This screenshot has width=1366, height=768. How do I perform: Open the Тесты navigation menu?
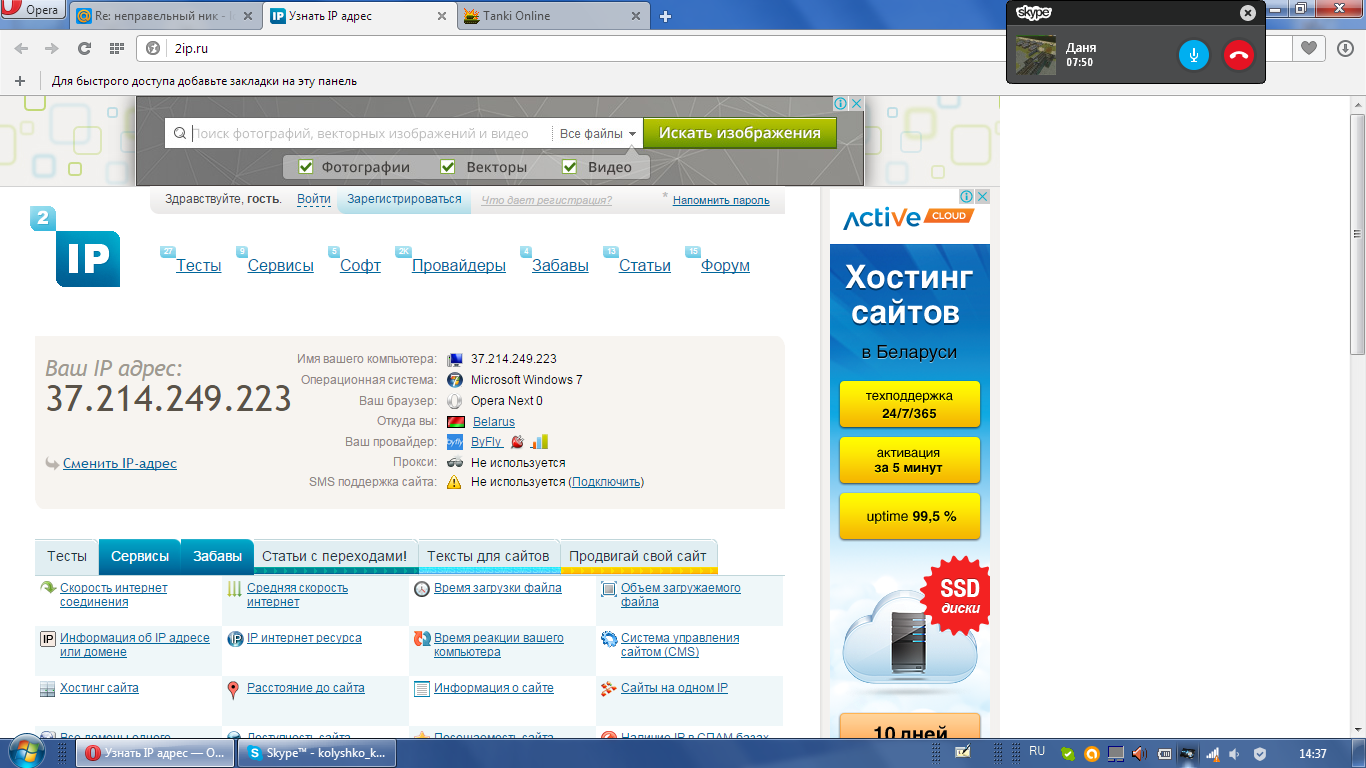[x=199, y=265]
